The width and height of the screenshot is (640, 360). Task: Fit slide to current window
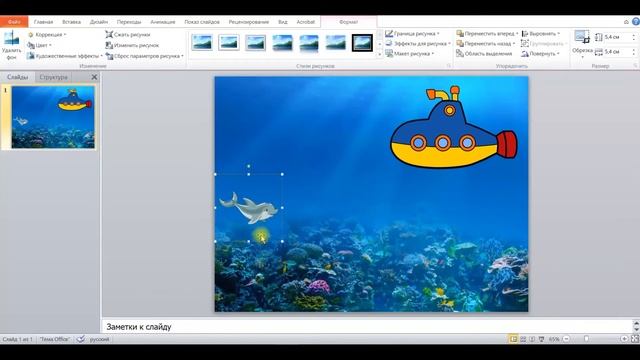pyautogui.click(x=635, y=339)
